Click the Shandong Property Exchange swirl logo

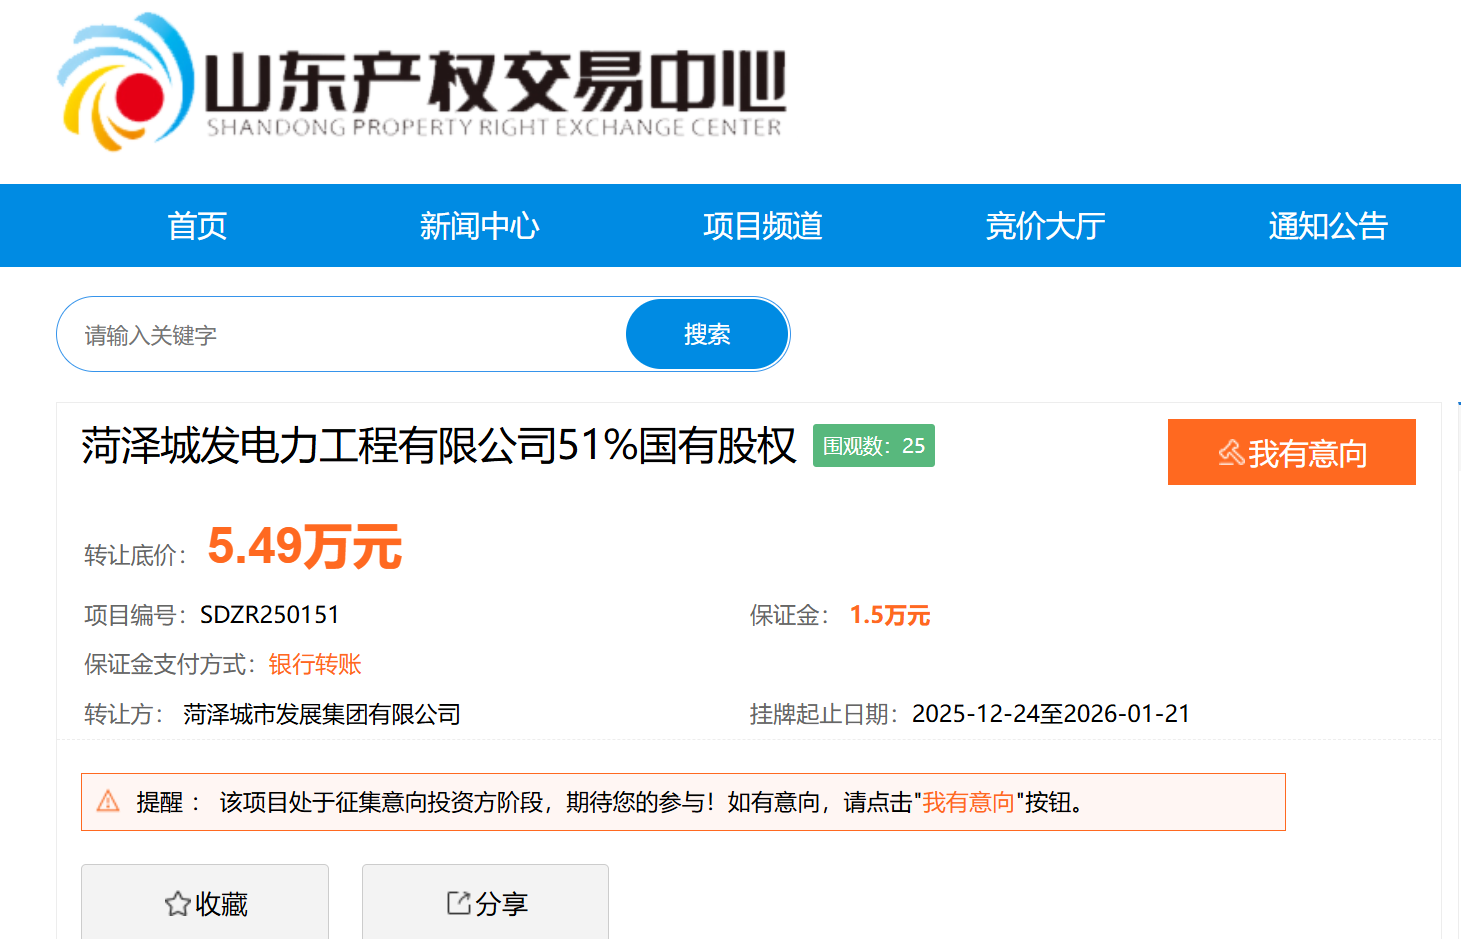tap(125, 85)
